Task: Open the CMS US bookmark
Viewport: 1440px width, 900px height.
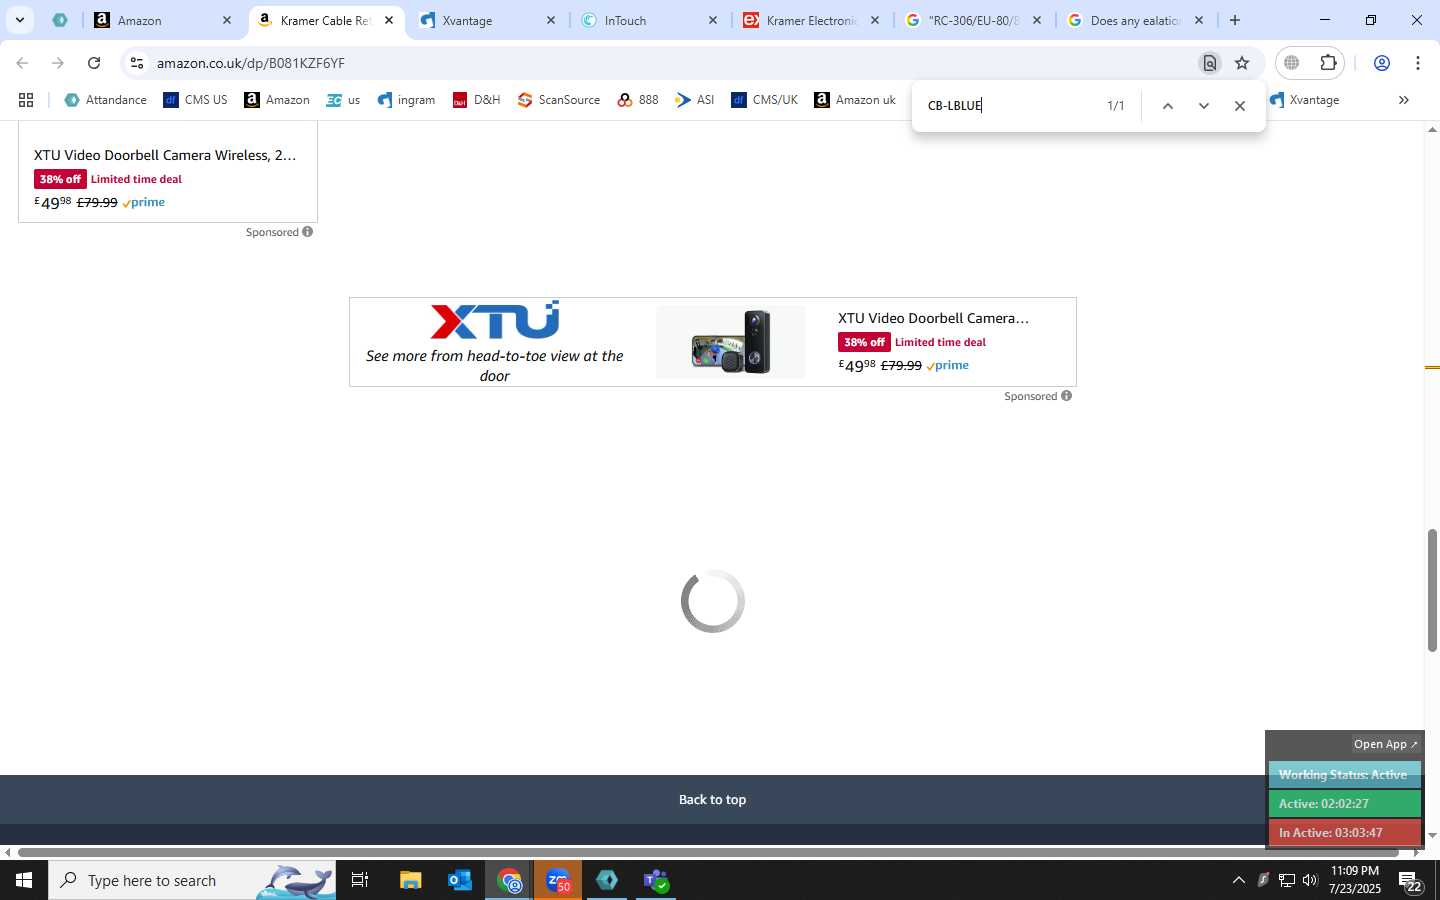Action: pos(195,100)
